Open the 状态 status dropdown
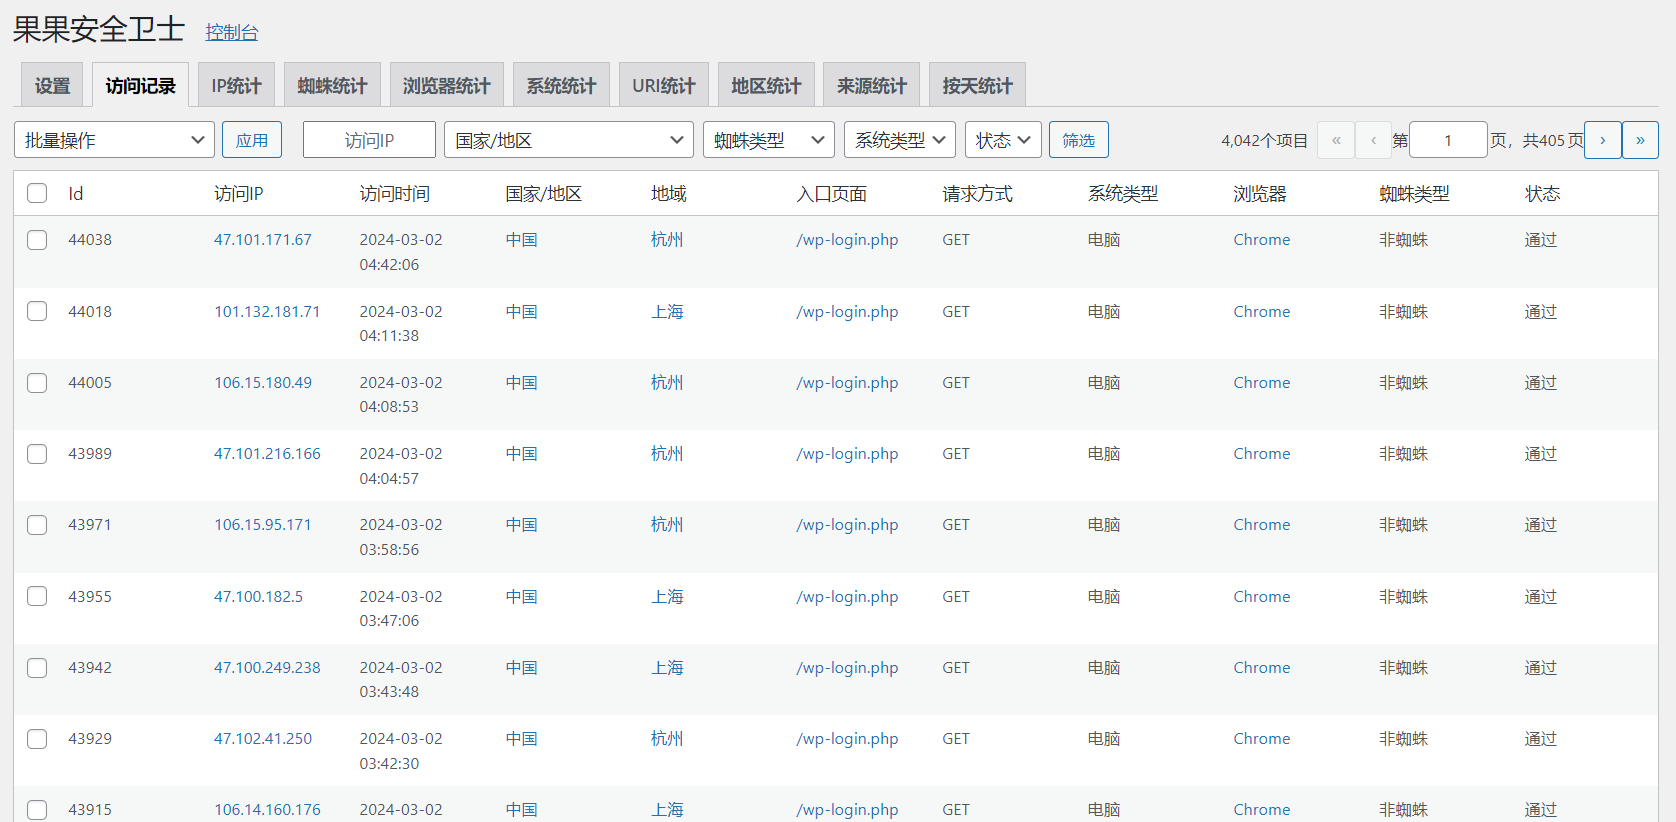 pyautogui.click(x=1003, y=140)
